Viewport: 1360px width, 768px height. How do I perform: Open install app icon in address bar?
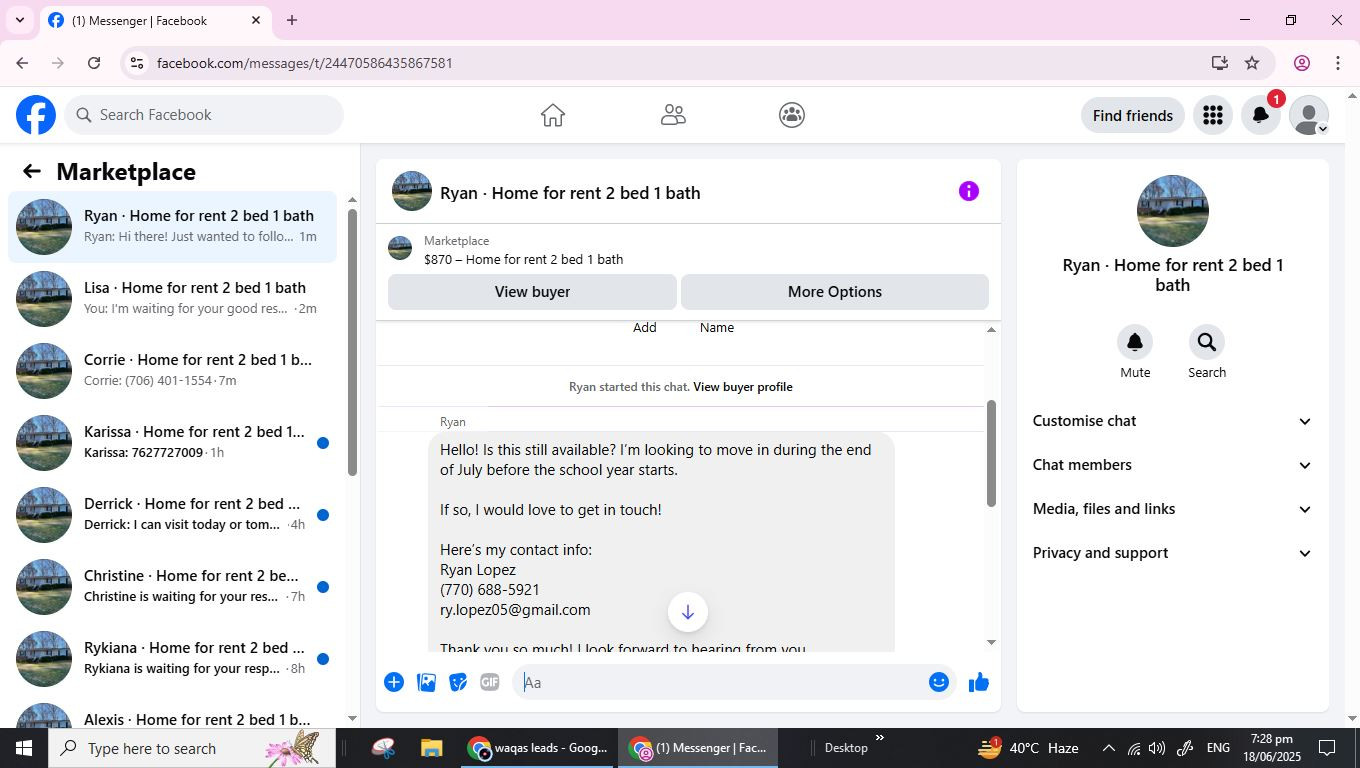pos(1219,63)
